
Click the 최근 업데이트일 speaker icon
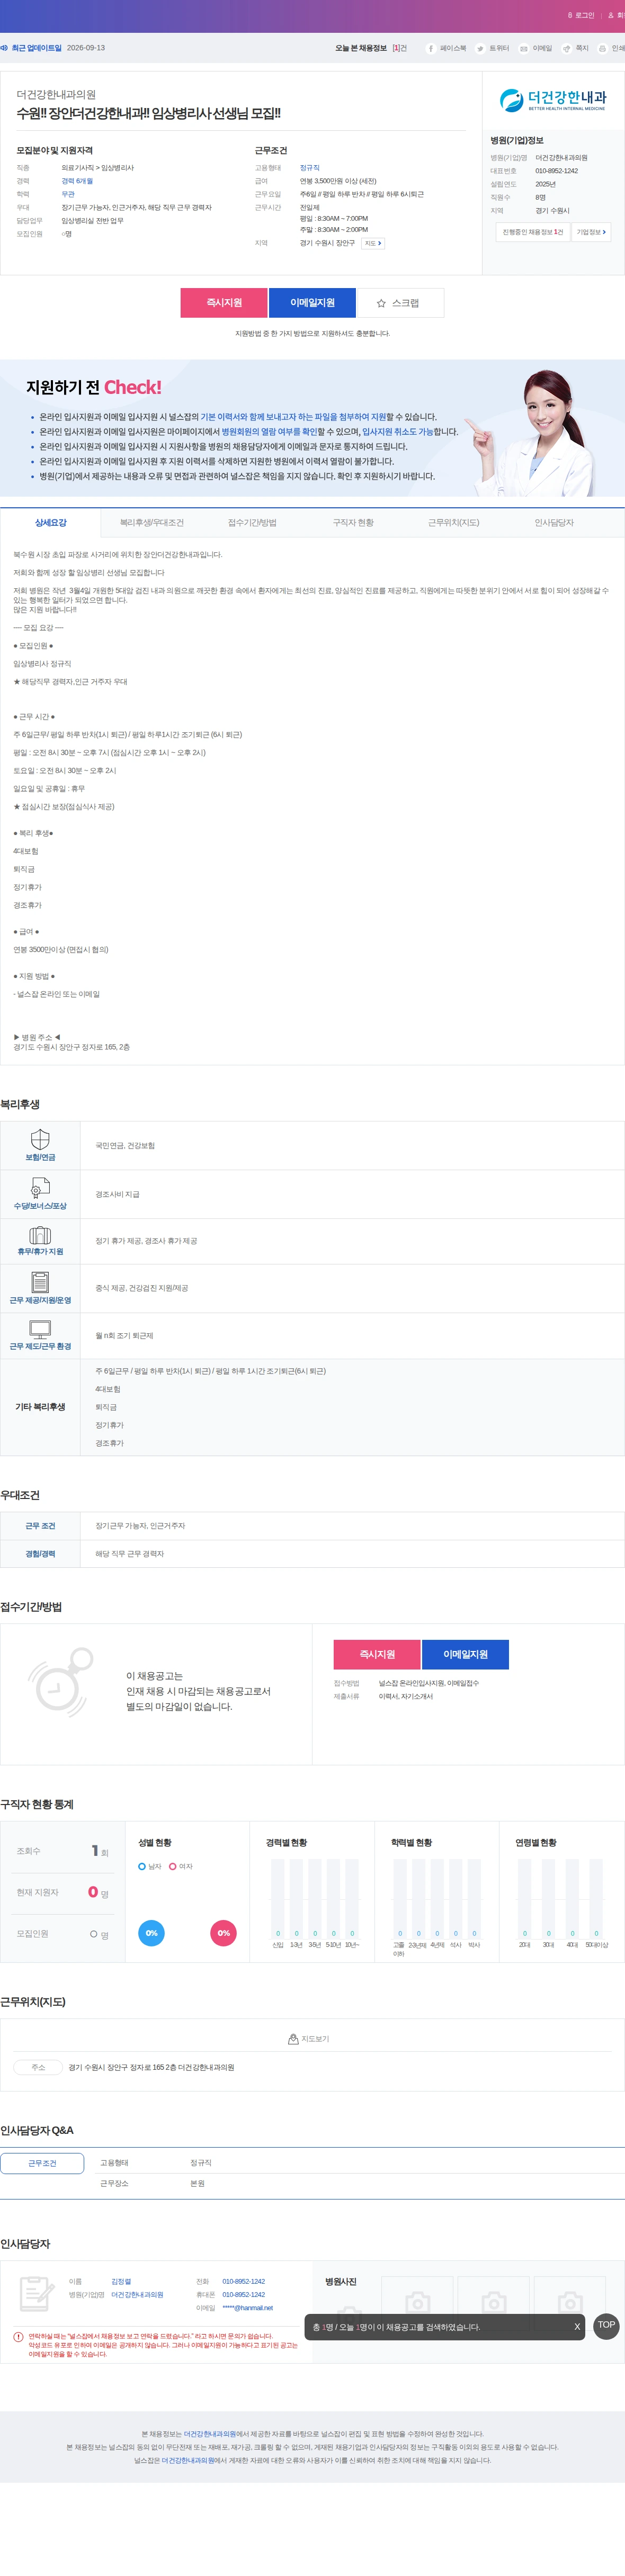[4, 48]
